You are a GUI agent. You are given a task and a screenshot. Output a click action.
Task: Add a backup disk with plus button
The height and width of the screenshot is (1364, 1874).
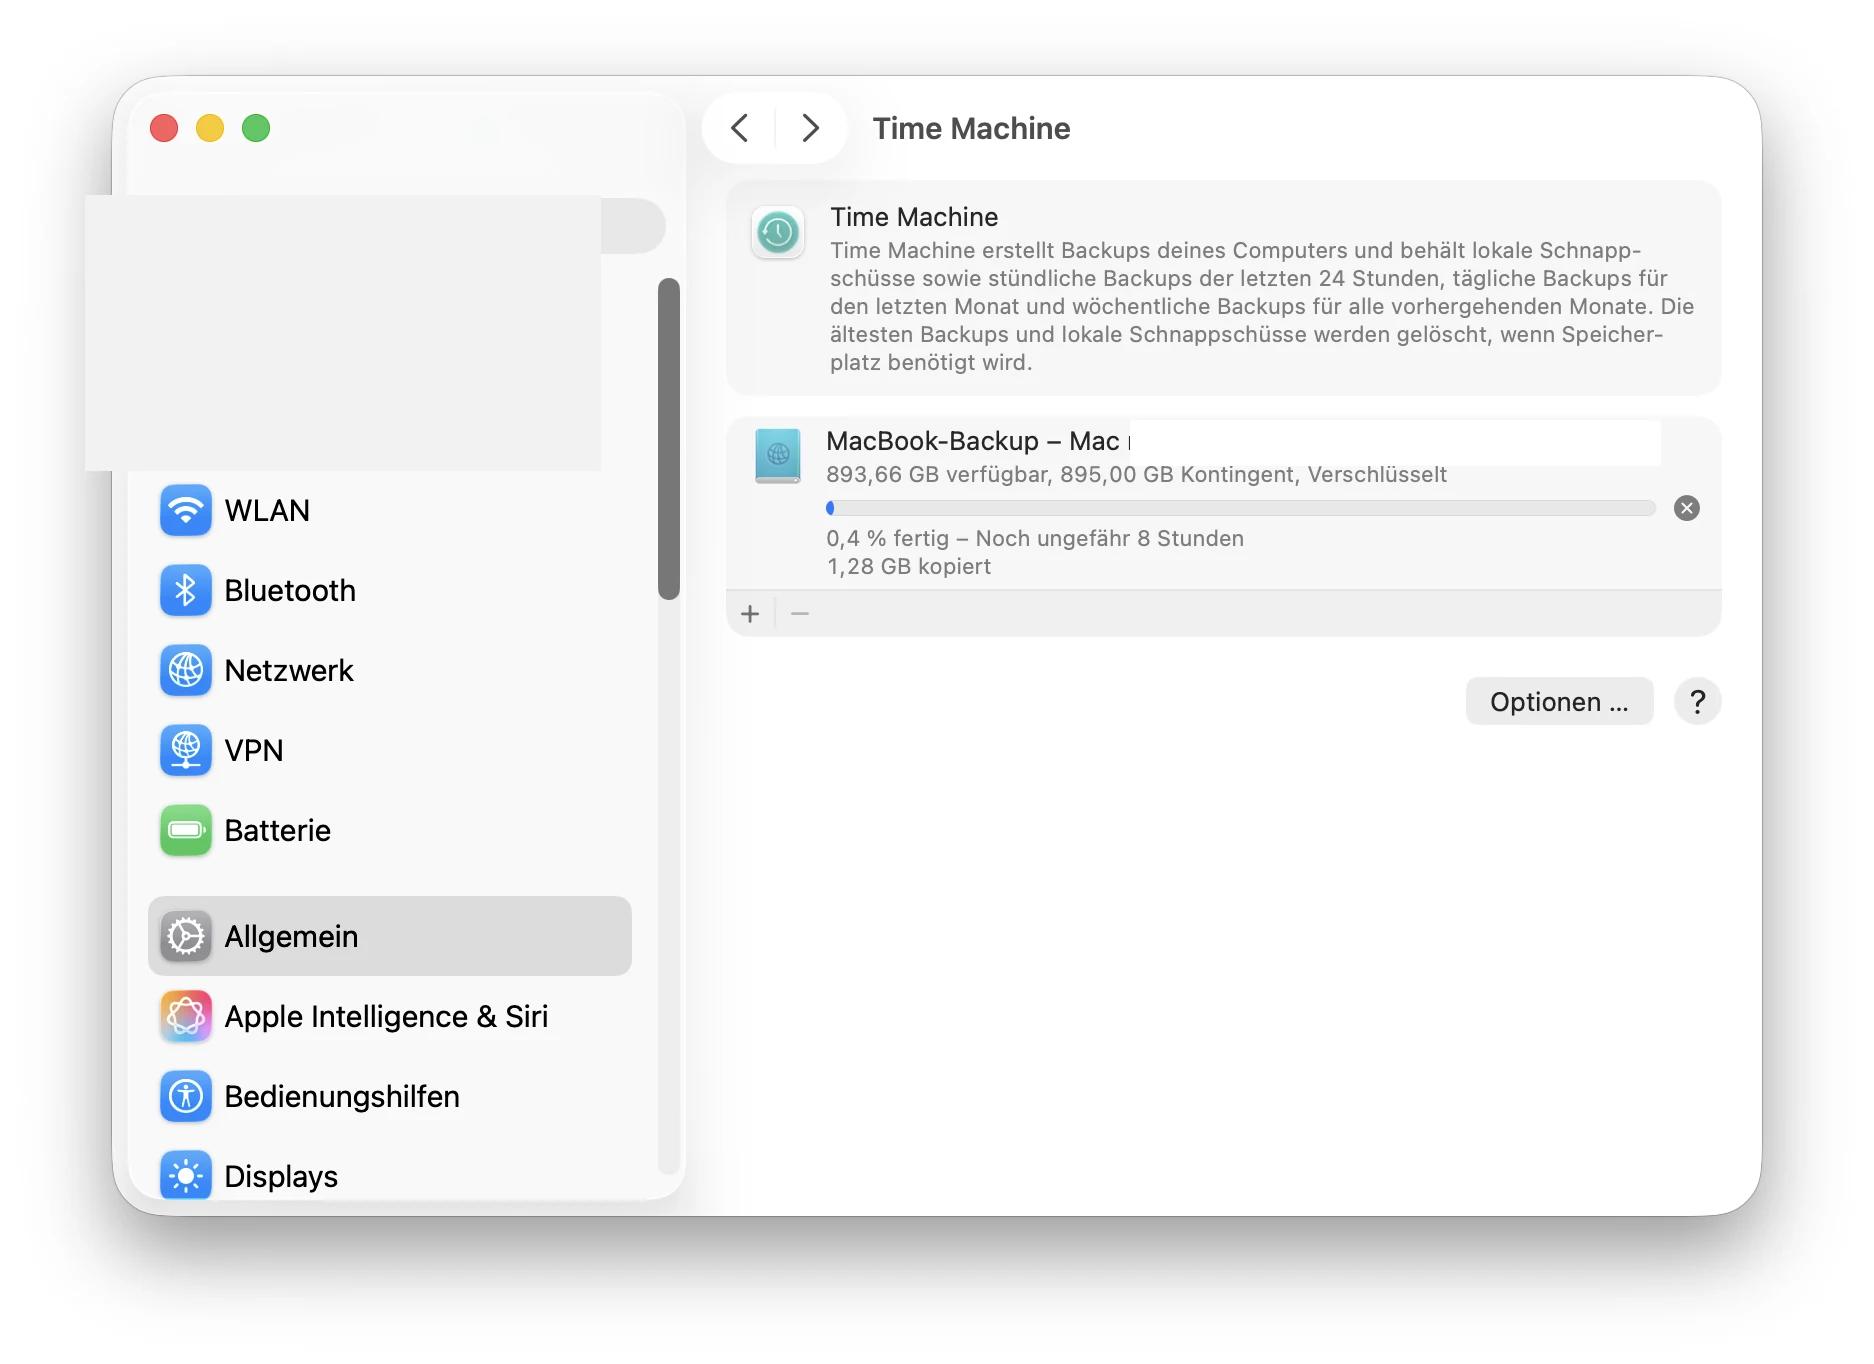click(x=750, y=613)
